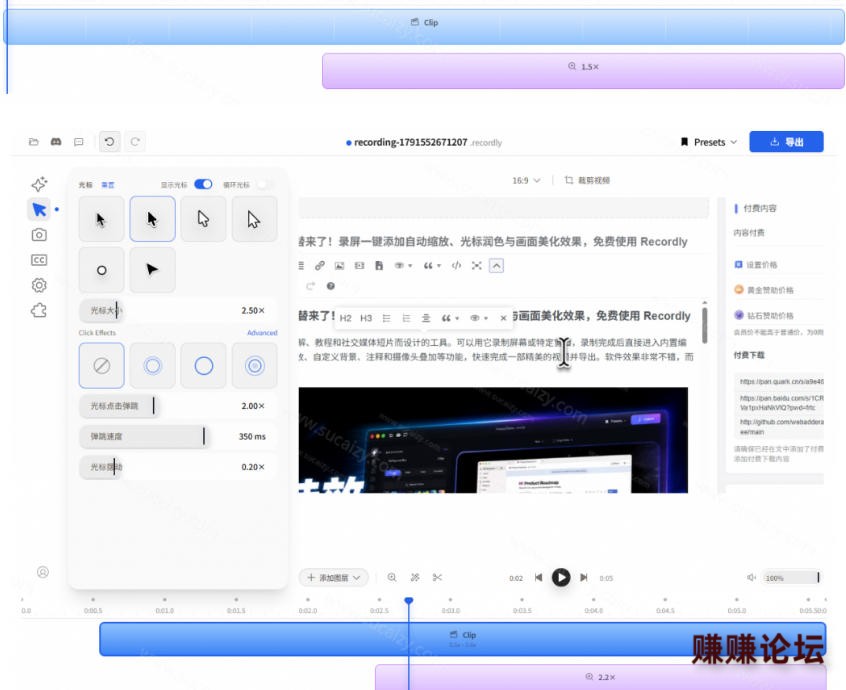Open Advanced click effects settings
The height and width of the screenshot is (690, 846).
[x=262, y=332]
